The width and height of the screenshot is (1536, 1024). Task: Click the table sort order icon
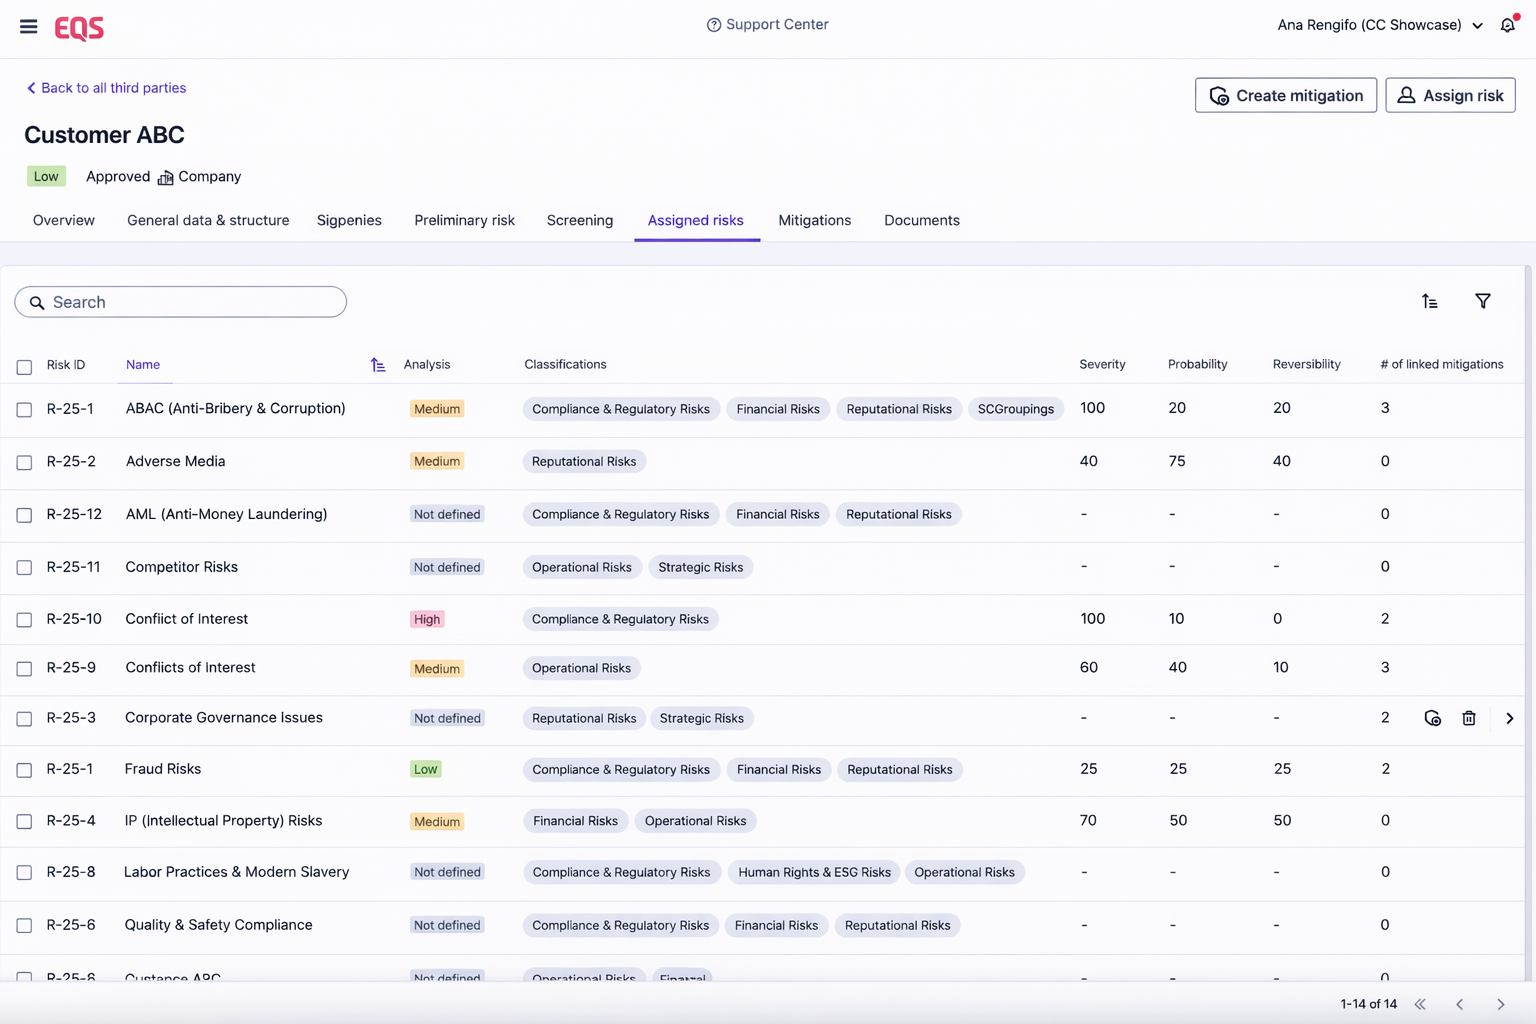coord(1429,301)
